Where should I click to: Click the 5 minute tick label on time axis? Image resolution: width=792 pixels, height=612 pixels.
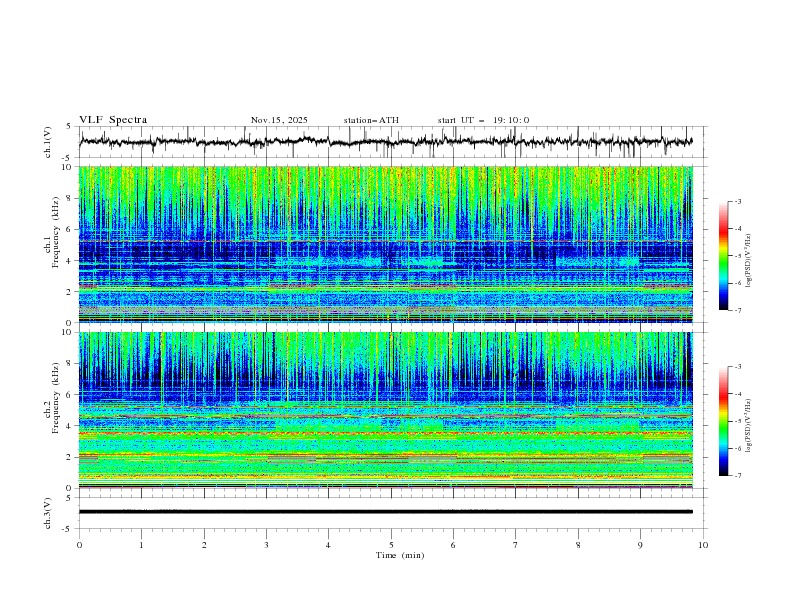(391, 545)
